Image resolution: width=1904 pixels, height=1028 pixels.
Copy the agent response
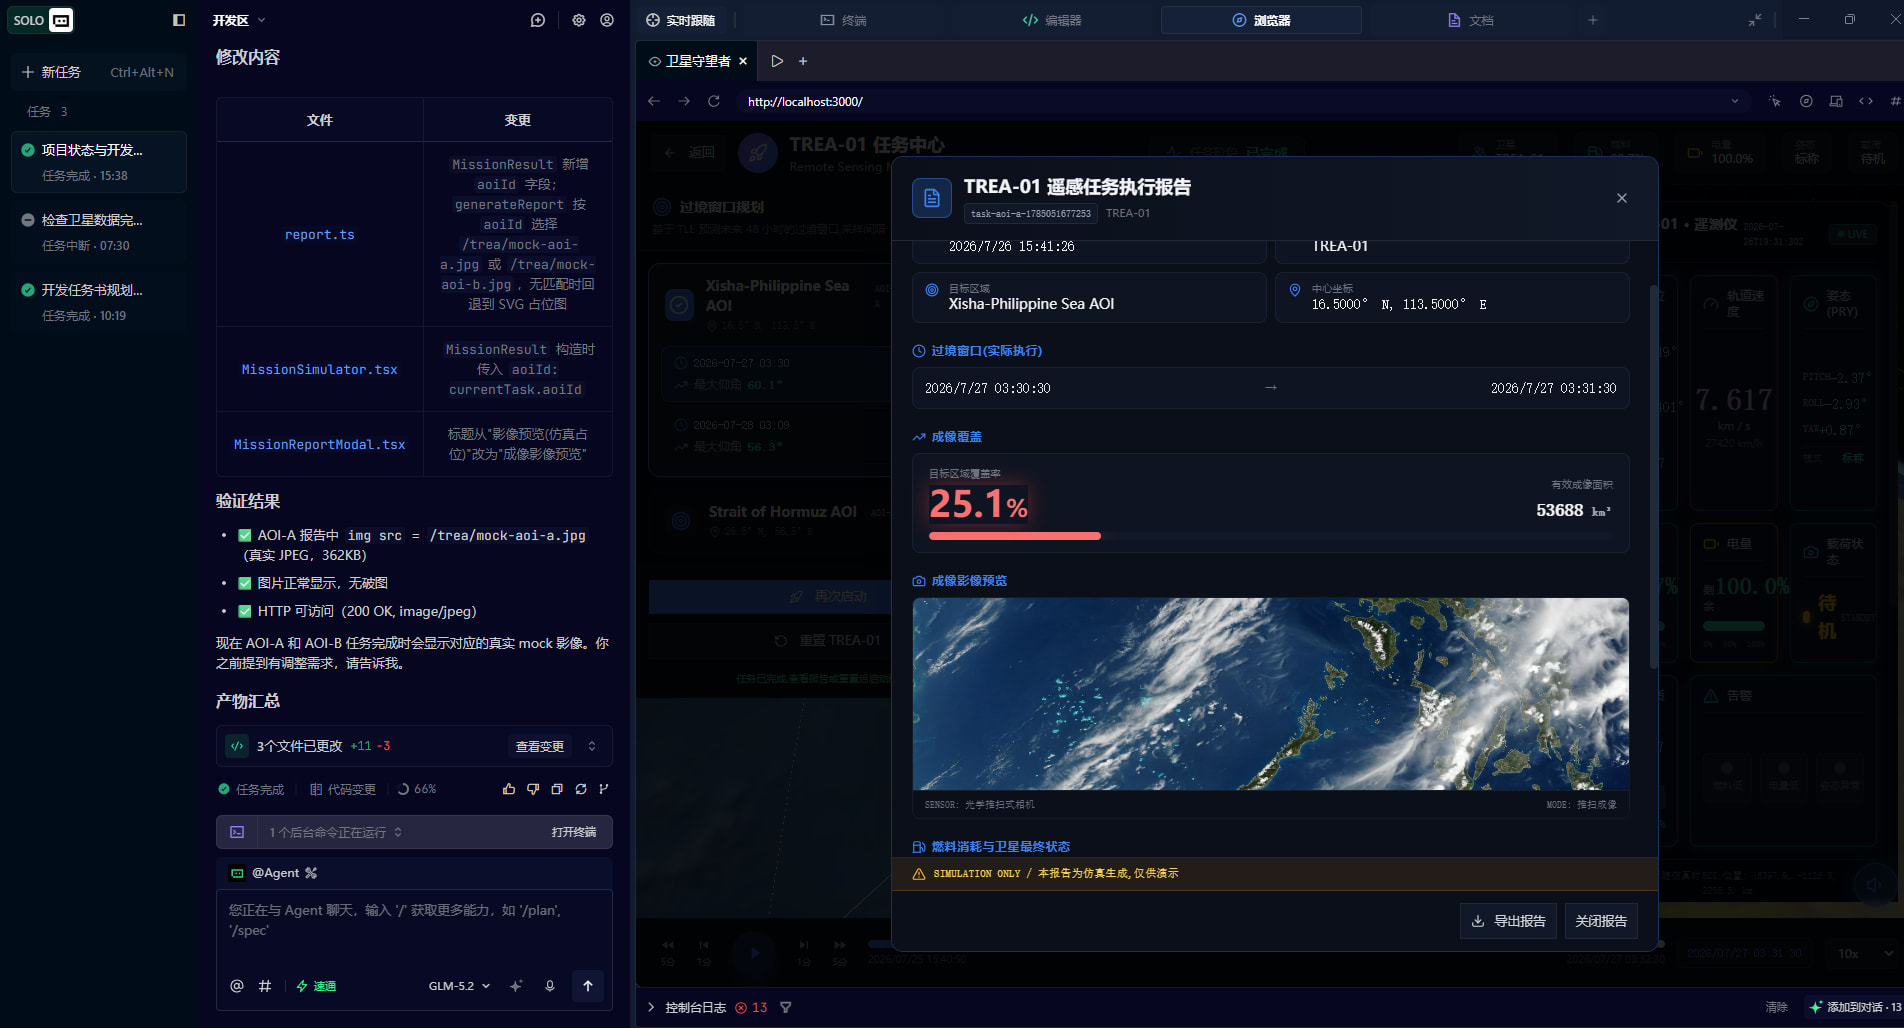[x=557, y=789]
